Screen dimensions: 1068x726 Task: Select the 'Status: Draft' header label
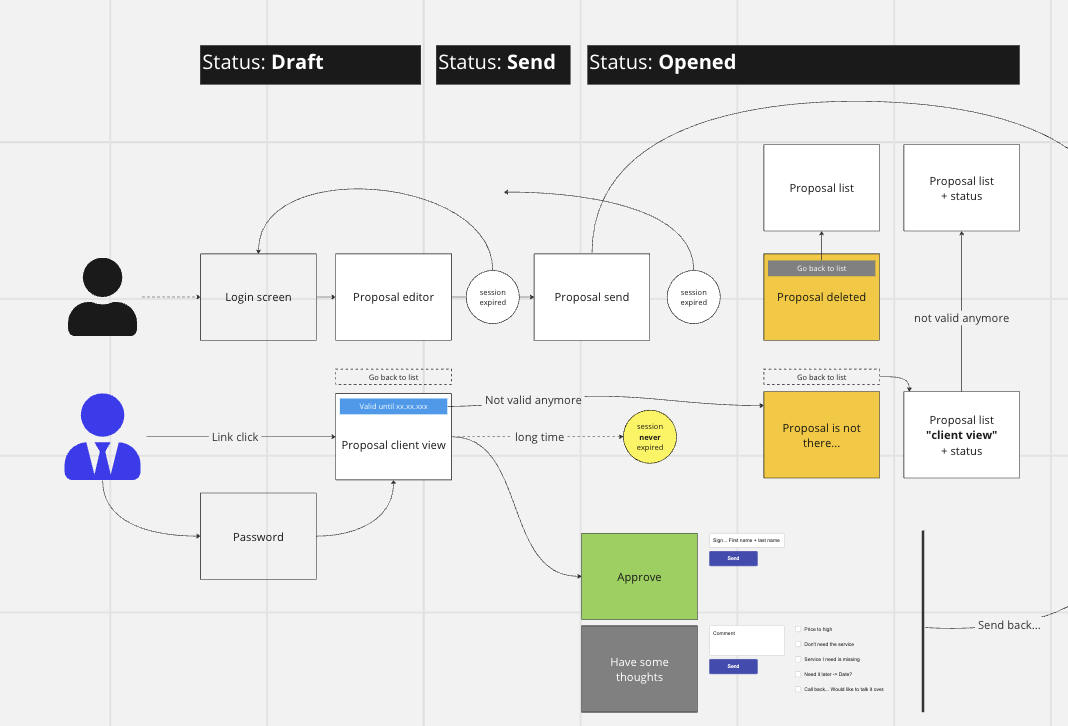[310, 64]
